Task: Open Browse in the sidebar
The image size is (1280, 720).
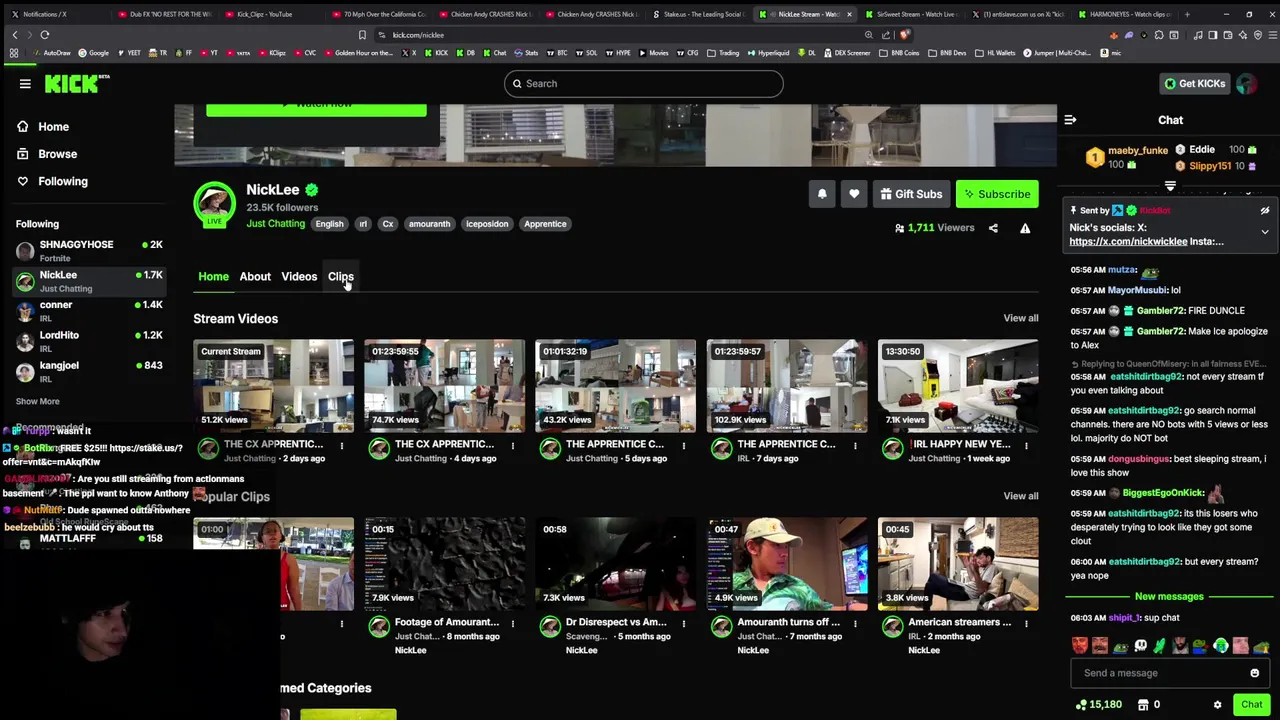Action: coord(57,154)
